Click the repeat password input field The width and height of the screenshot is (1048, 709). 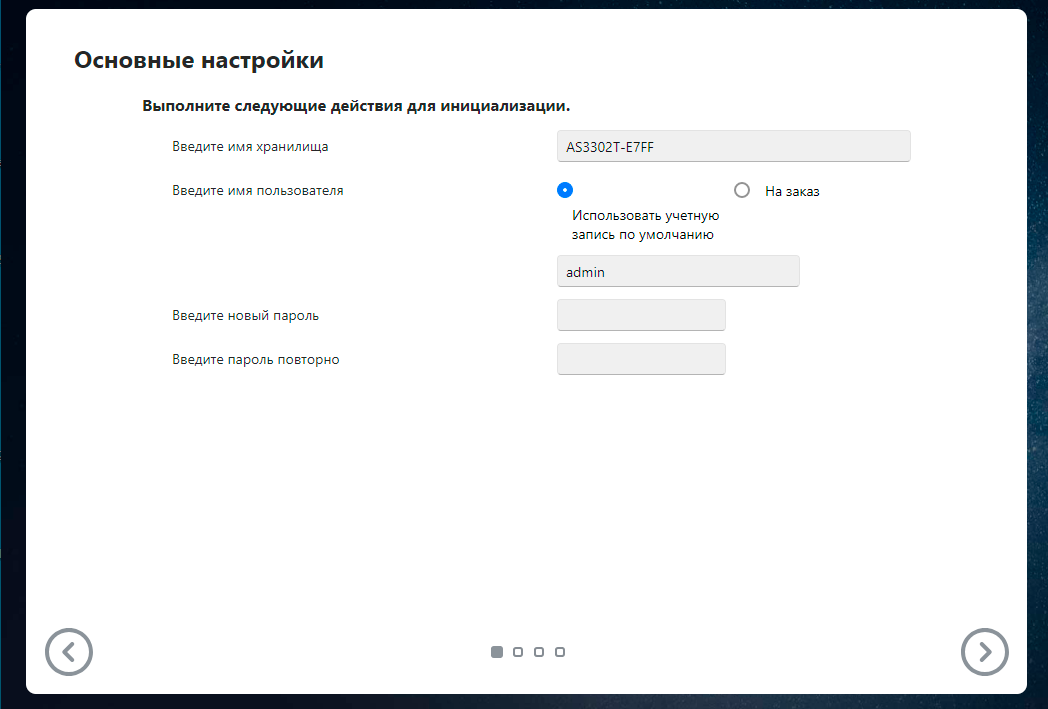(x=642, y=359)
